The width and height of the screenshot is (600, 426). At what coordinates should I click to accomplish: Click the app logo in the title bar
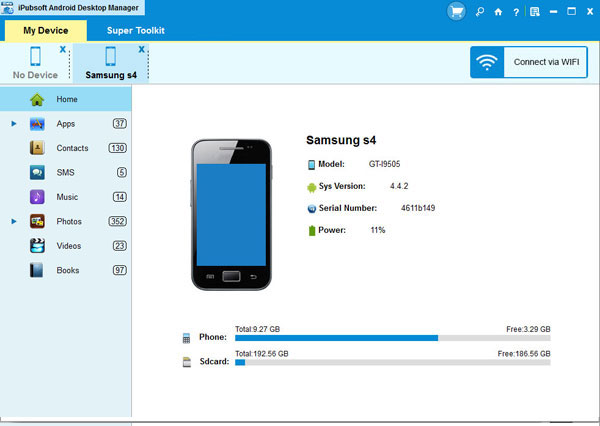point(7,8)
